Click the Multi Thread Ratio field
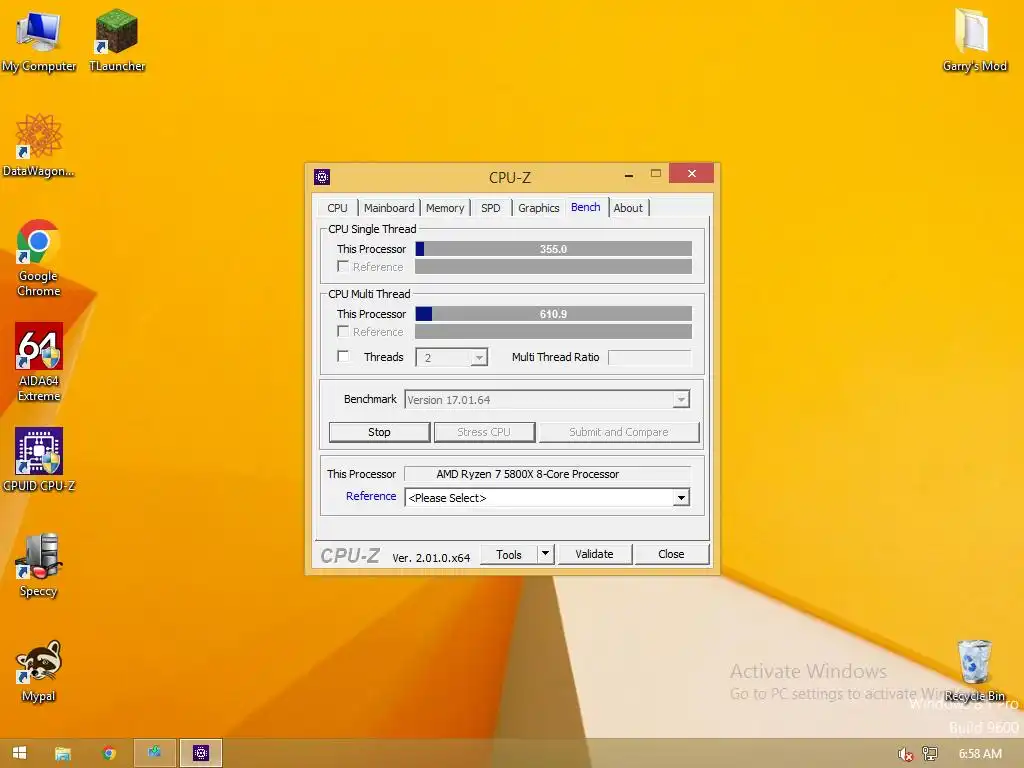Viewport: 1024px width, 768px height. (649, 357)
